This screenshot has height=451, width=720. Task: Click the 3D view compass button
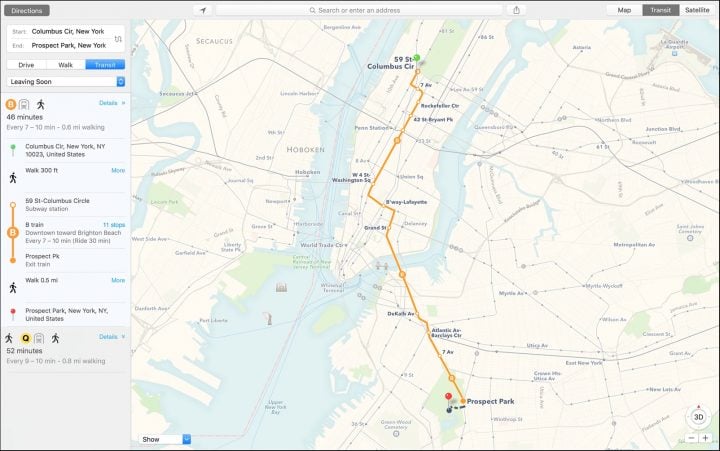tap(698, 417)
